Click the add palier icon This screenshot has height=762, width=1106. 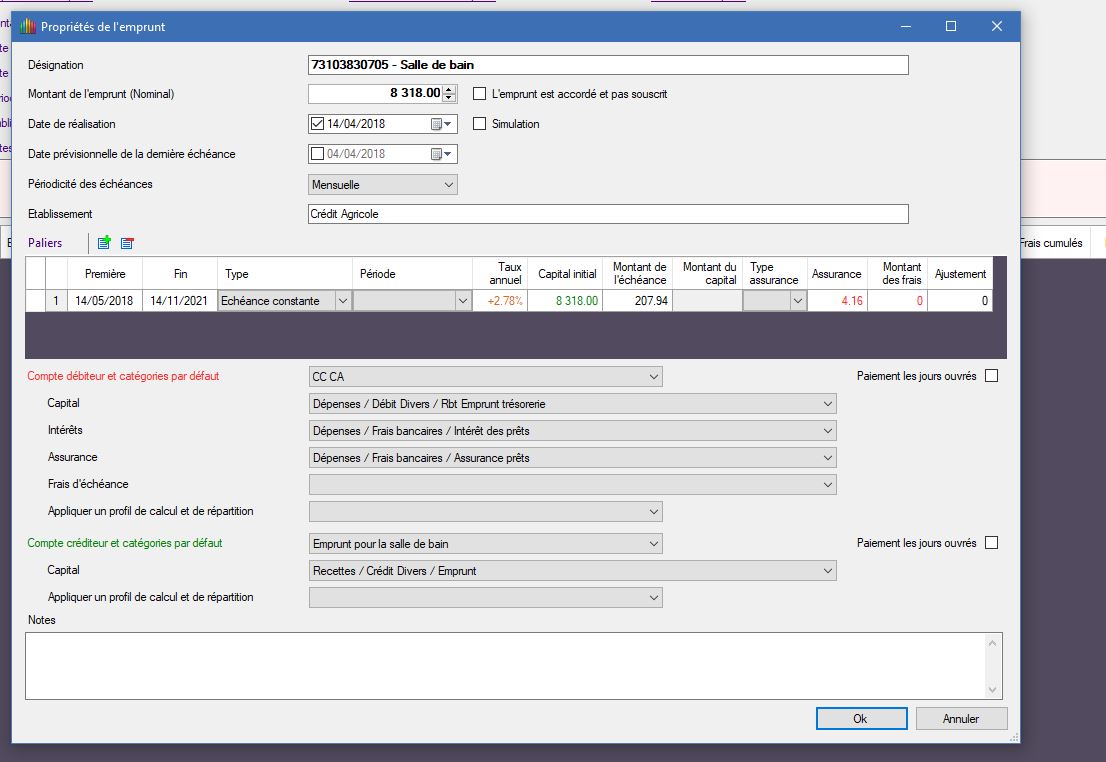click(104, 243)
